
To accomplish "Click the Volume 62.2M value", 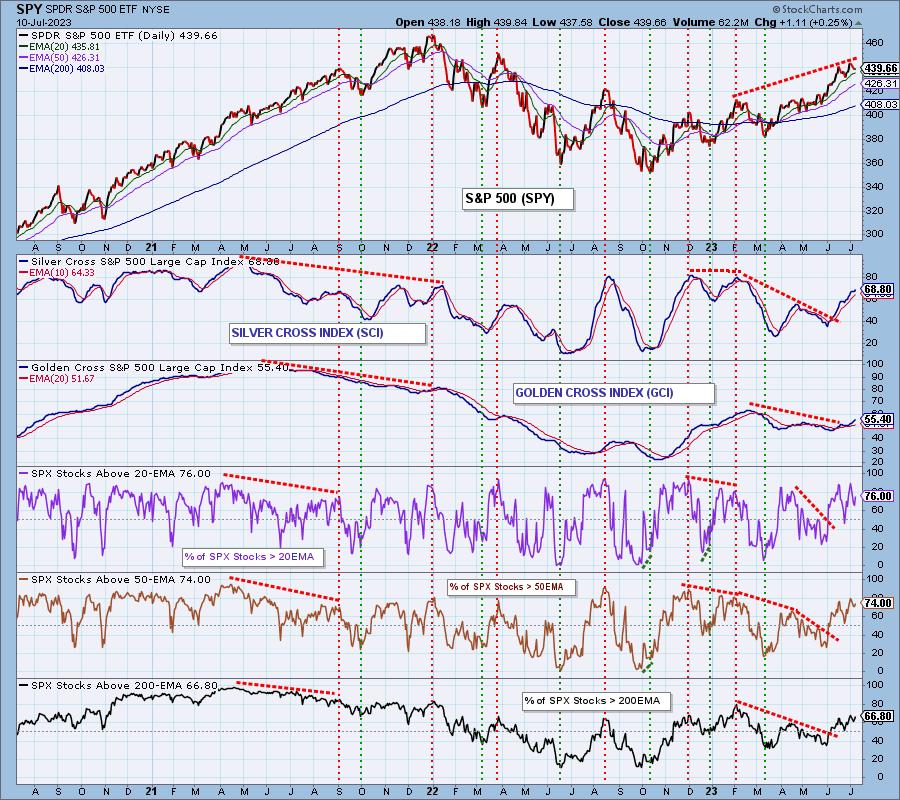I will click(709, 22).
